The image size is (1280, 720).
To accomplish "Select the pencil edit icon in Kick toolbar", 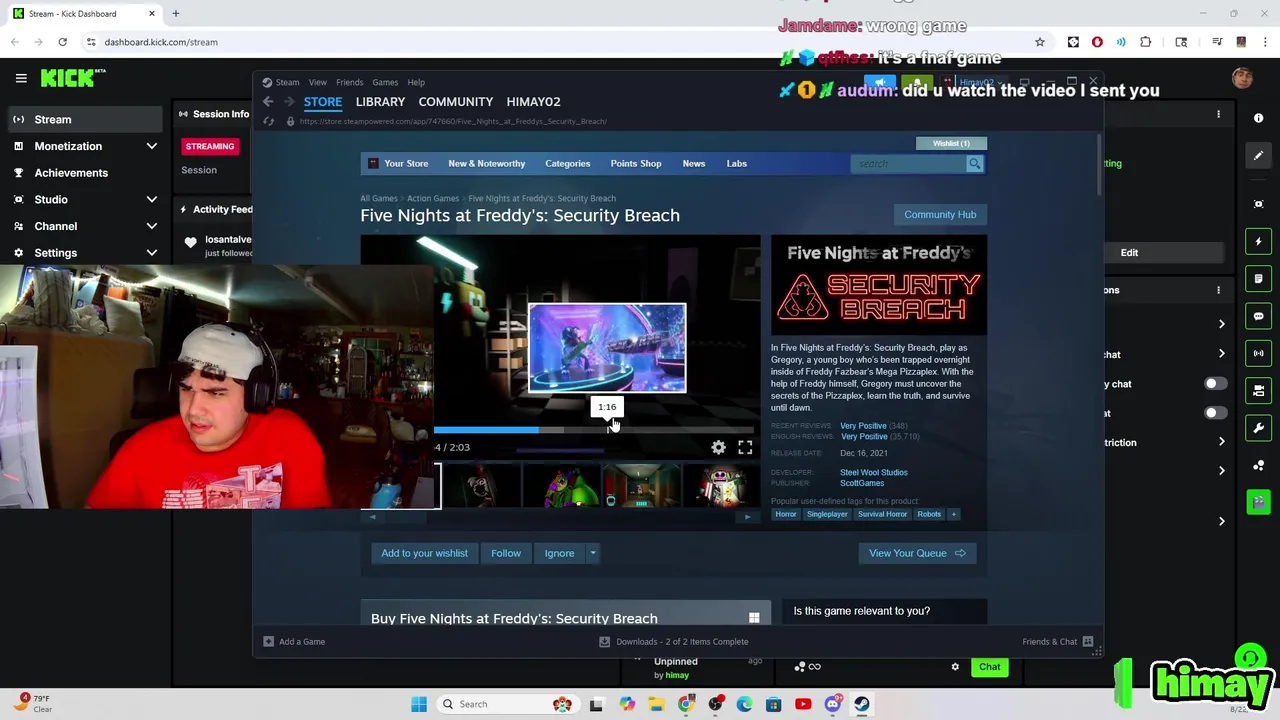I will pos(1259,155).
